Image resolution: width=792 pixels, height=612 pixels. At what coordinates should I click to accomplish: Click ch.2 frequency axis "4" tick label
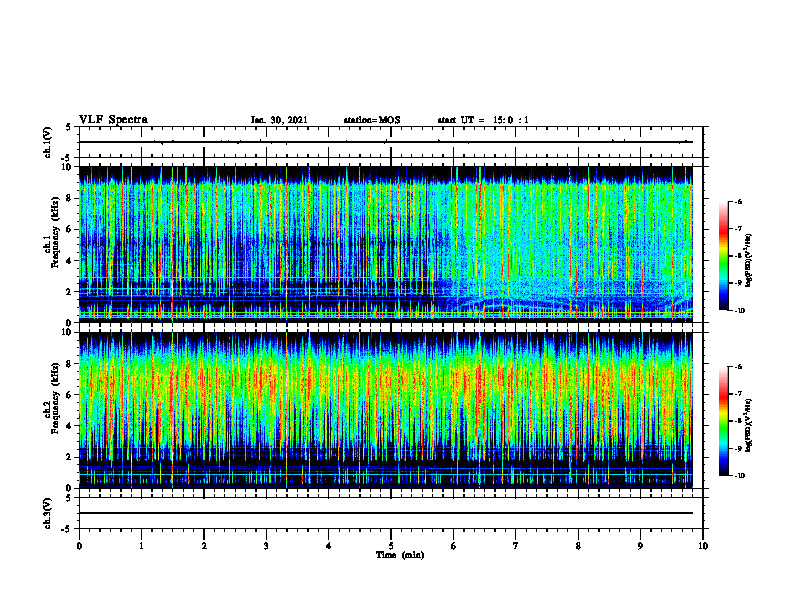pyautogui.click(x=70, y=426)
